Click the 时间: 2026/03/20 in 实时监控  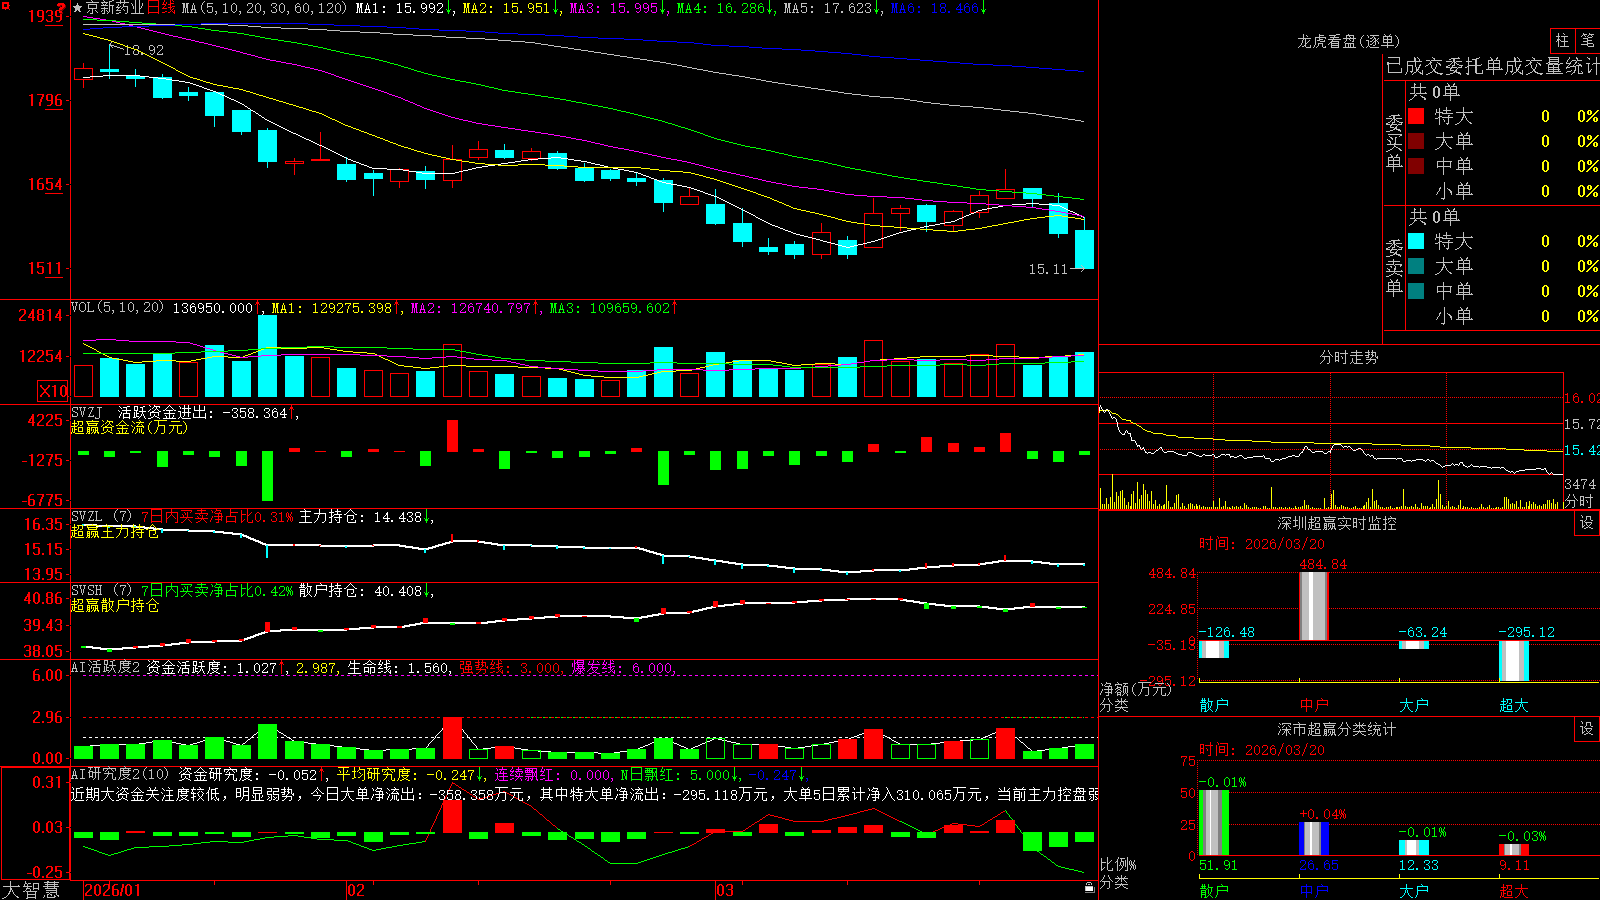point(1262,544)
